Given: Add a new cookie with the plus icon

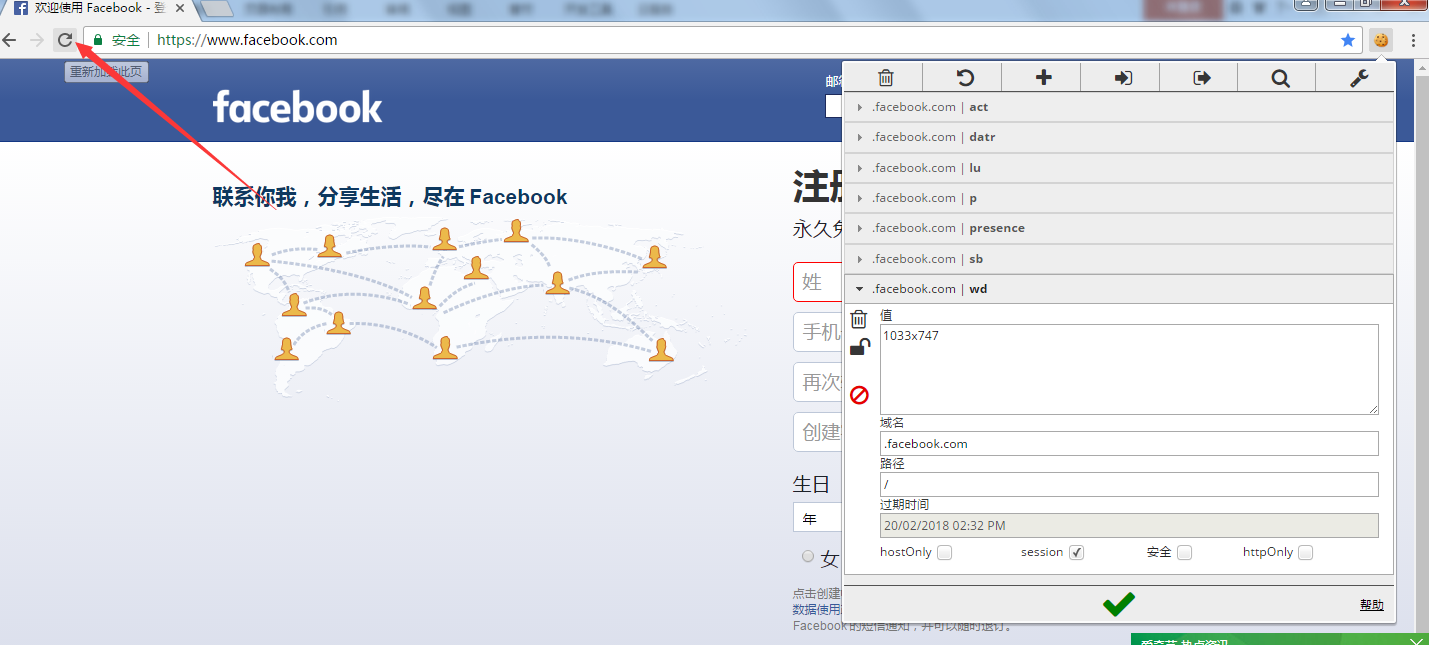Looking at the screenshot, I should click(1043, 77).
